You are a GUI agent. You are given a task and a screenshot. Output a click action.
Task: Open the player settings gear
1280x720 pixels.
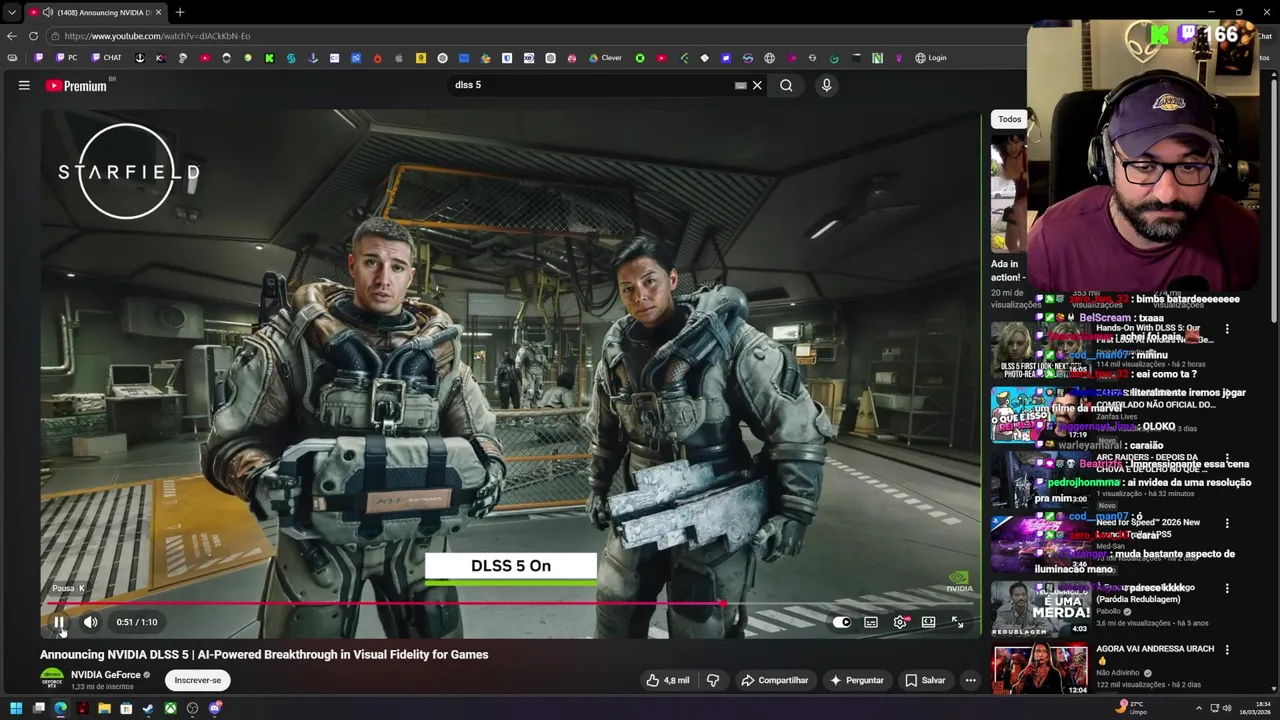pos(900,622)
